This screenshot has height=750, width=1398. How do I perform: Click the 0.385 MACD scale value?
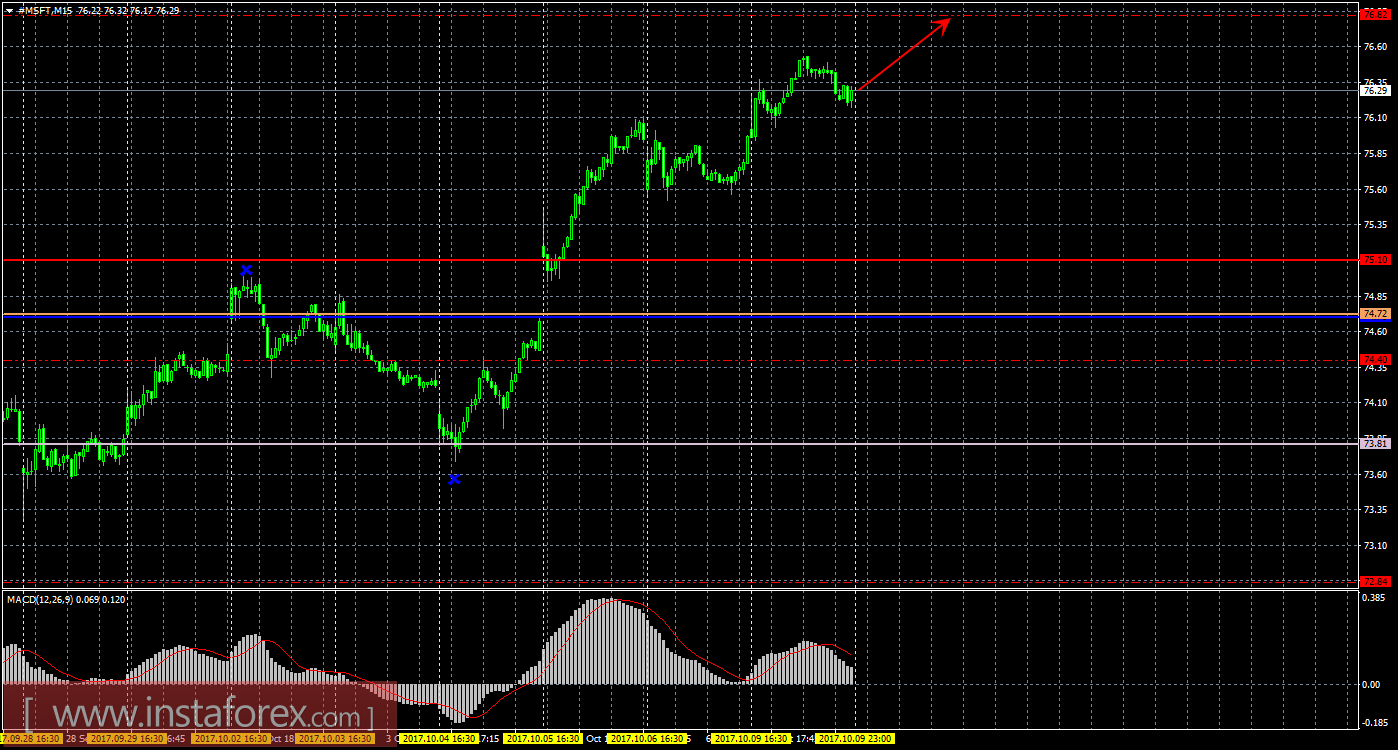pyautogui.click(x=1374, y=599)
